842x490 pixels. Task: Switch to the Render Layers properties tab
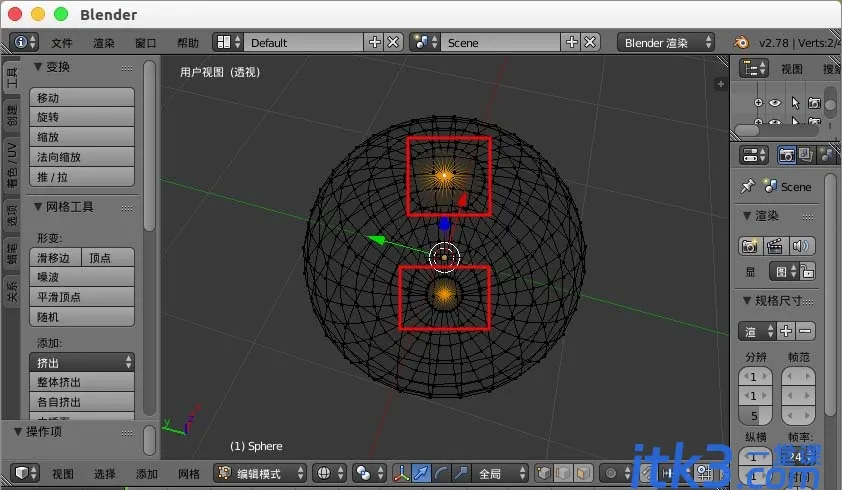pyautogui.click(x=806, y=155)
